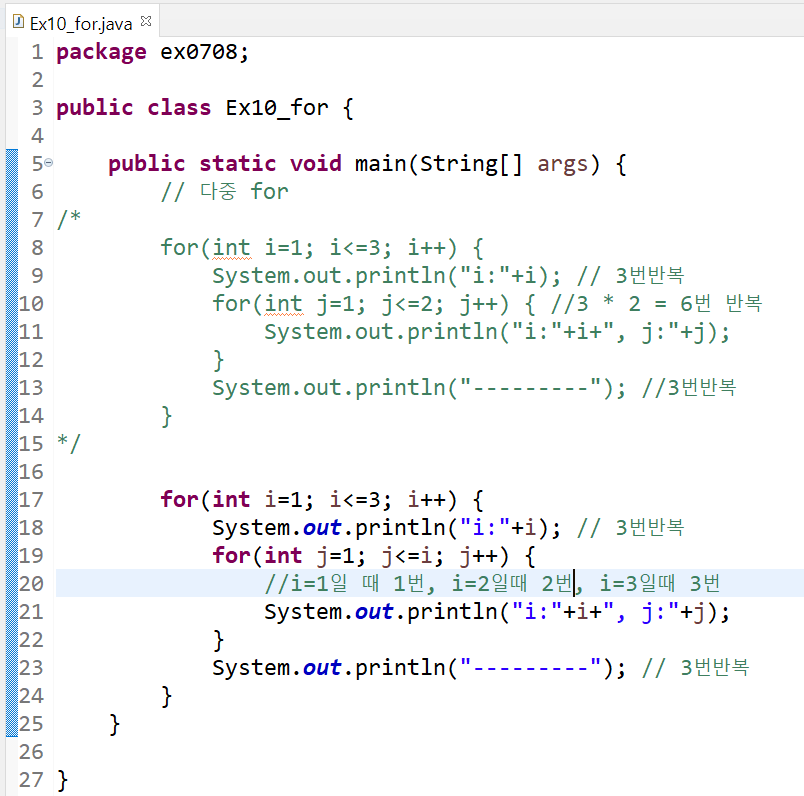Click the 'class' keyword on line 3

[179, 108]
